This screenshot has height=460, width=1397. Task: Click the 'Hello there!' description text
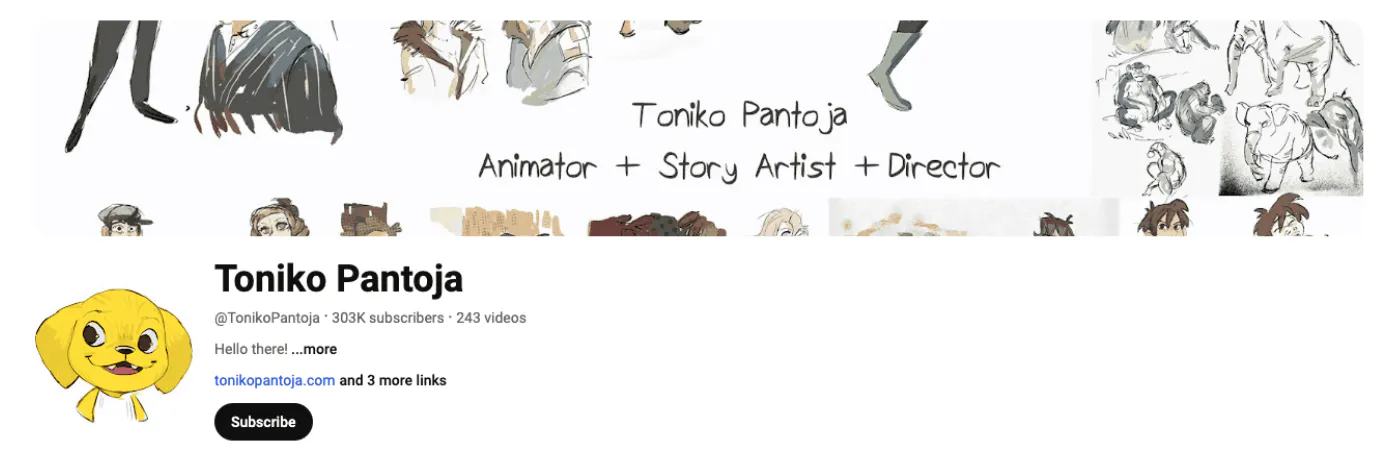click(x=251, y=350)
